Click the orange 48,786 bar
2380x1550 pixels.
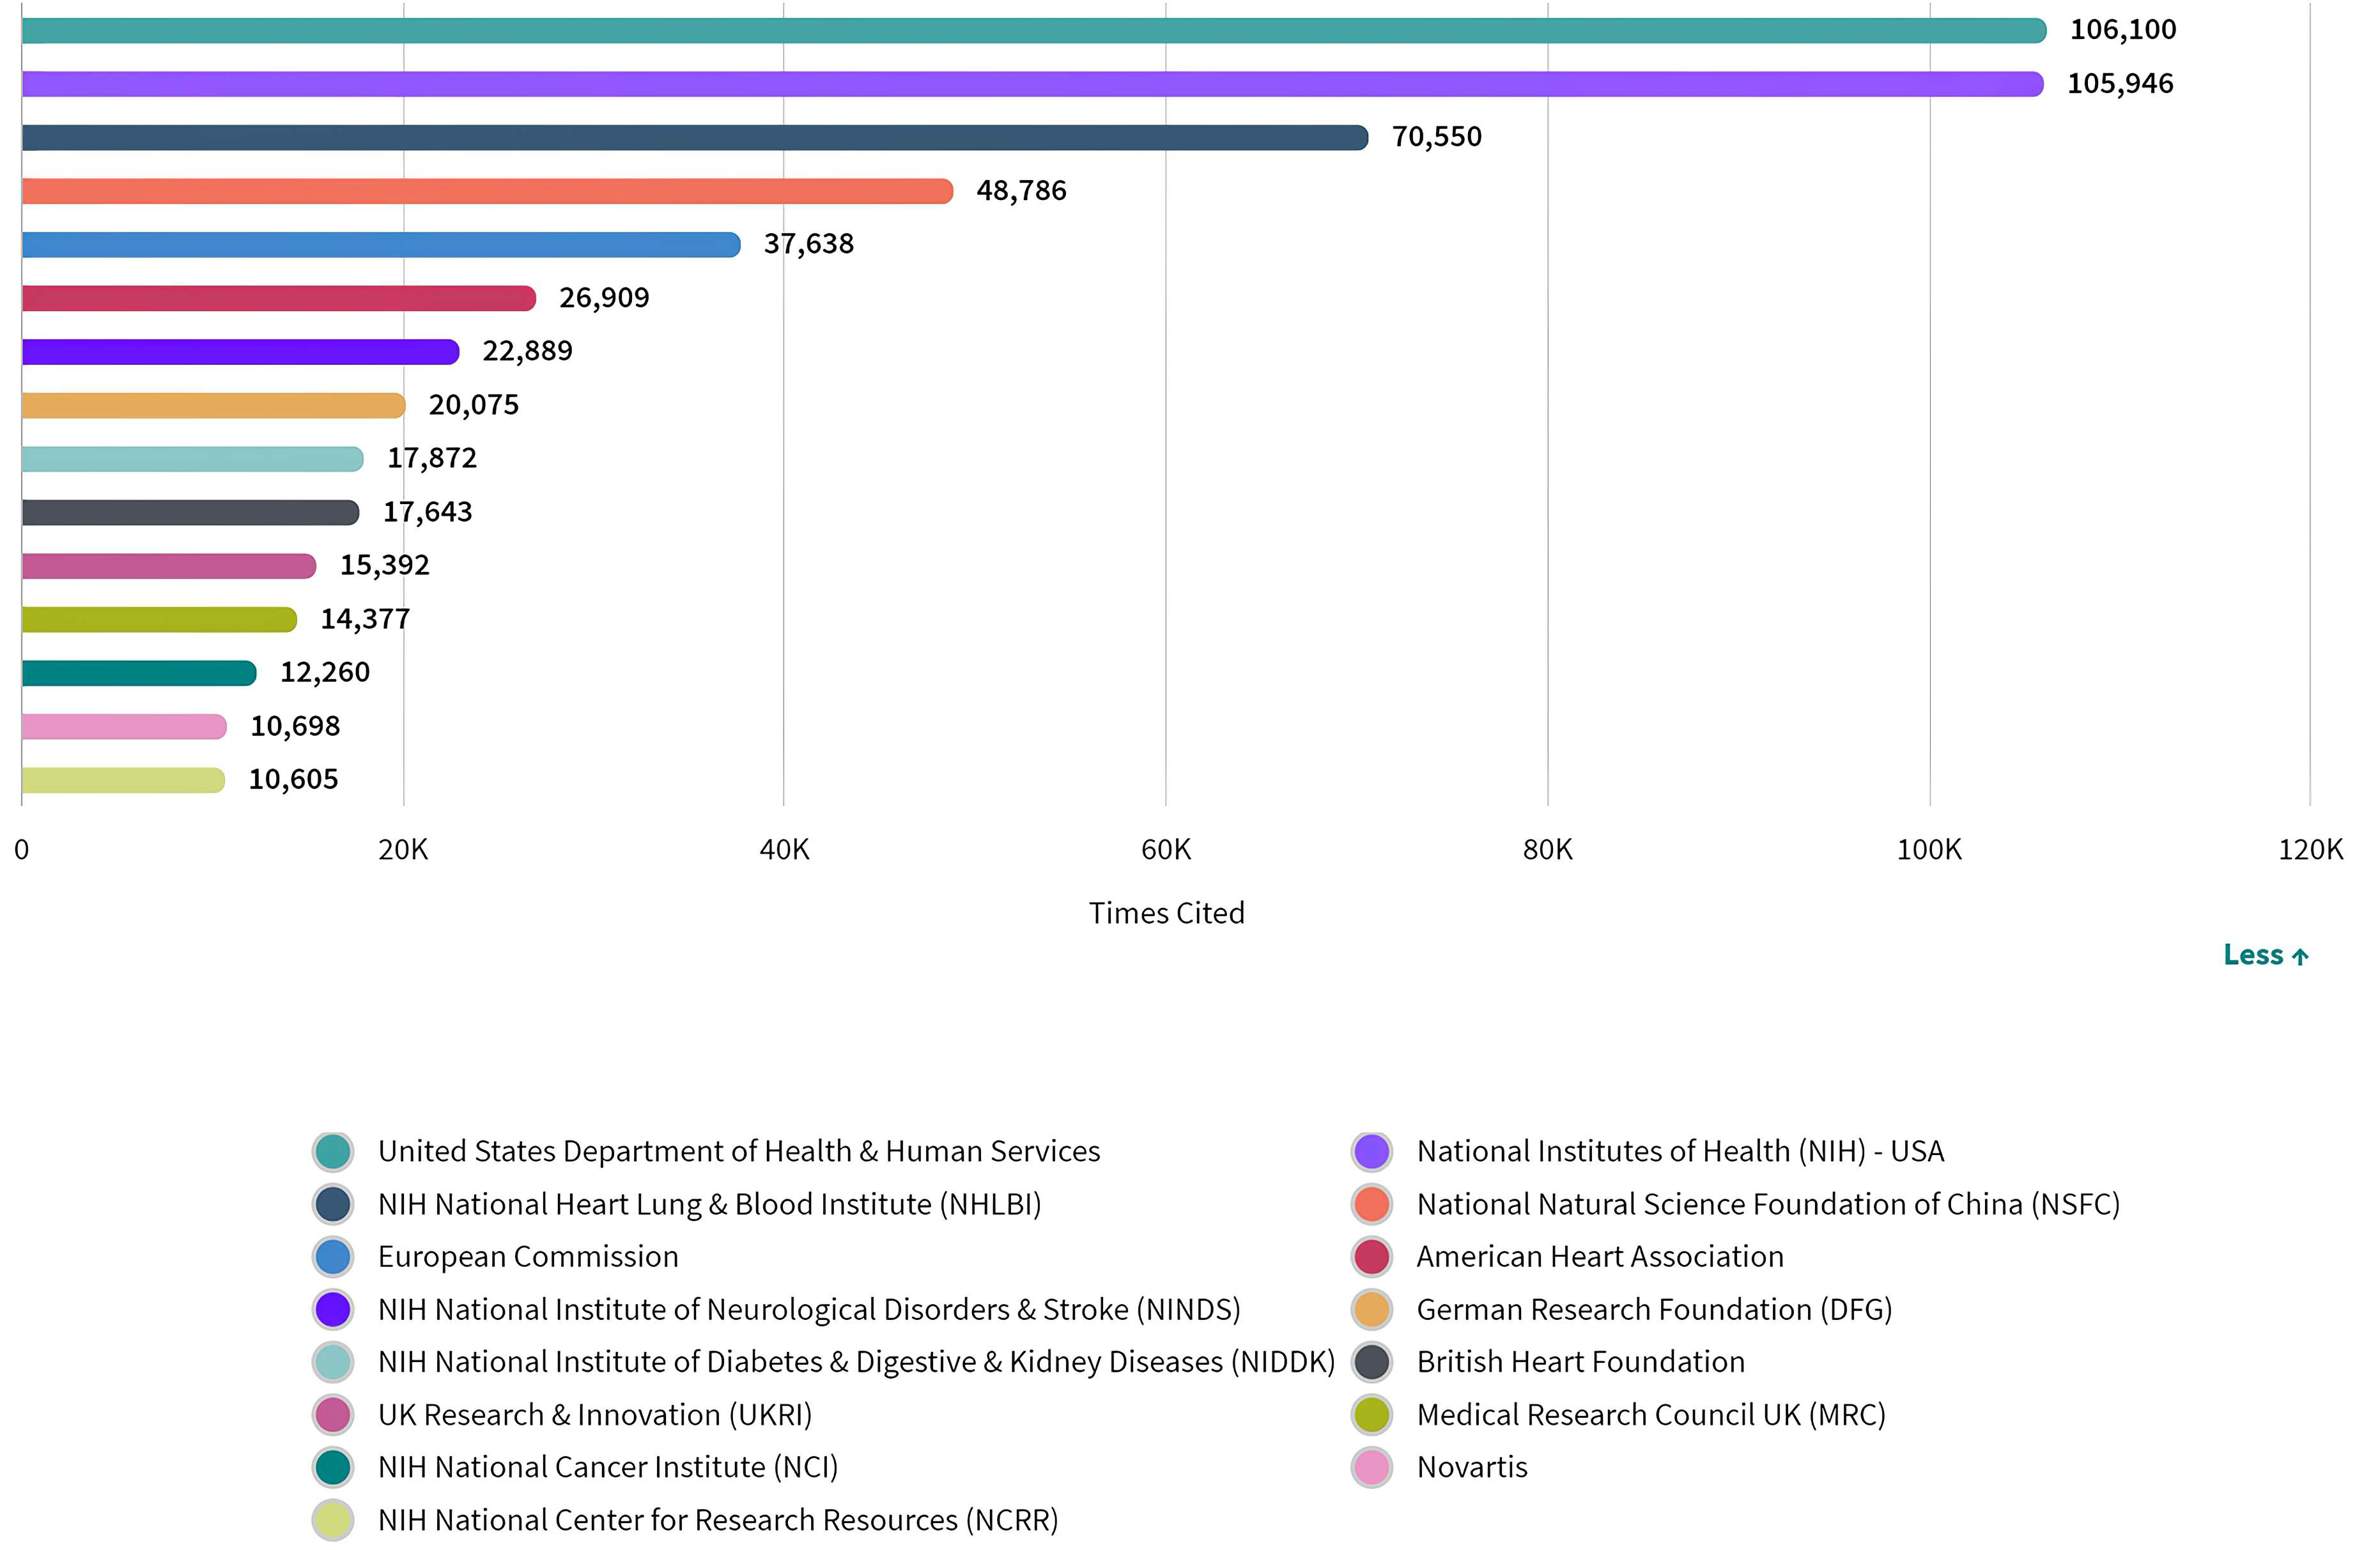coord(486,191)
